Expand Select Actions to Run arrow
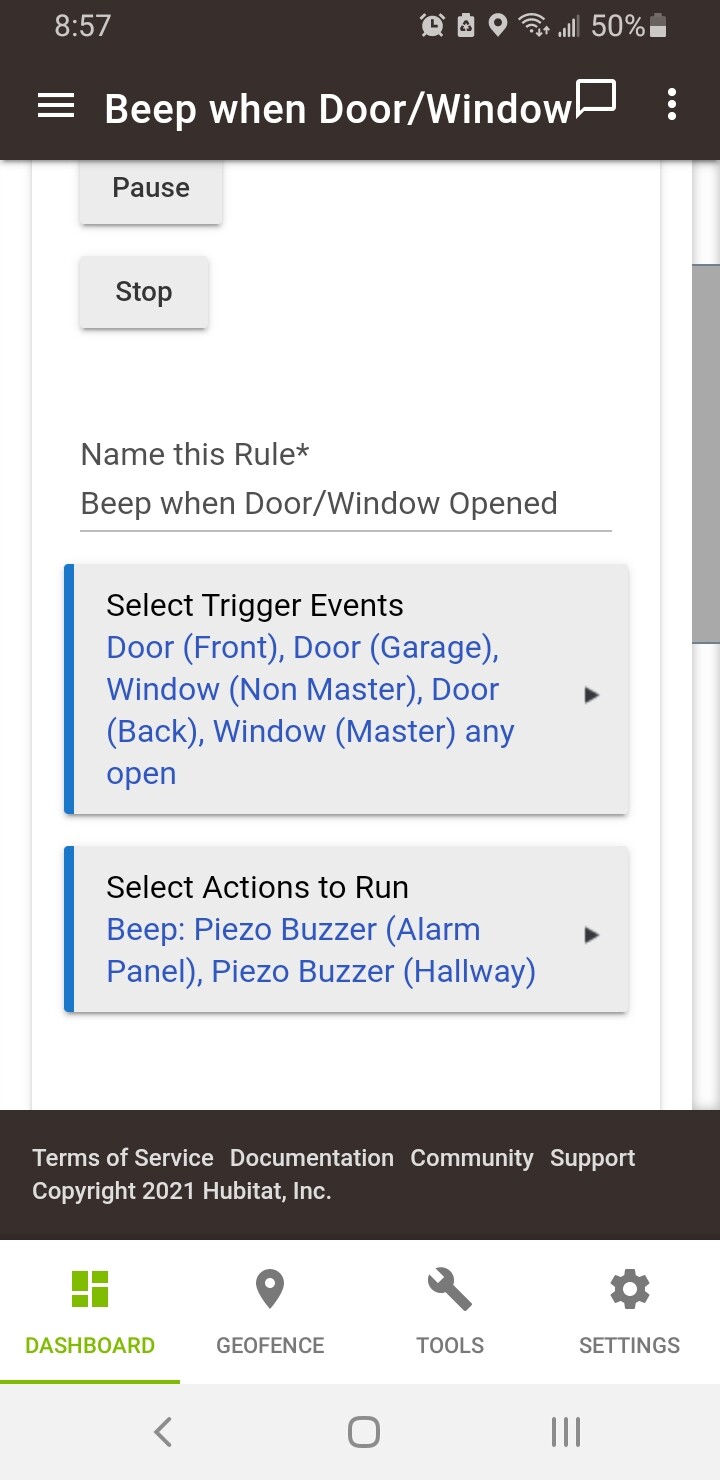This screenshot has width=720, height=1480. [592, 935]
